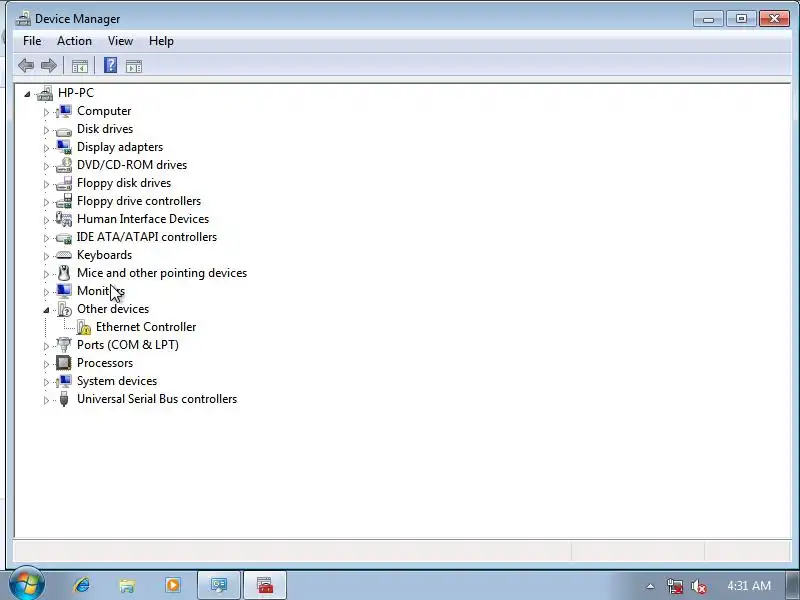Viewport: 800px width, 600px height.
Task: Close the Device Manager window
Action: pos(774,19)
